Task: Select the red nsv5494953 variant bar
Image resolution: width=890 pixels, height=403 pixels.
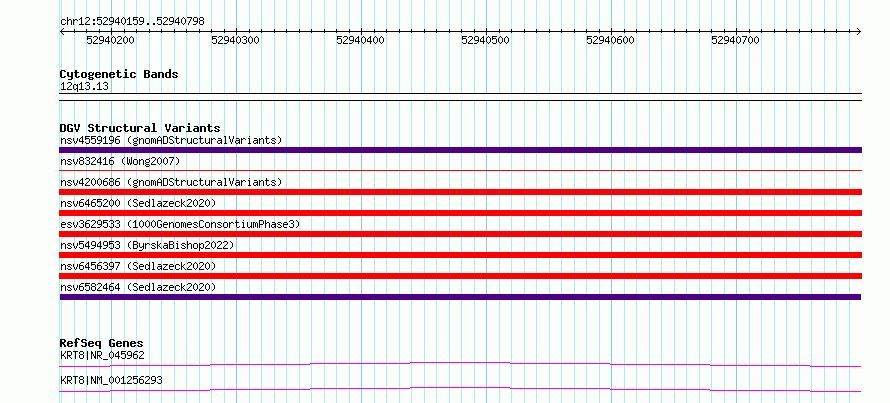Action: click(460, 255)
